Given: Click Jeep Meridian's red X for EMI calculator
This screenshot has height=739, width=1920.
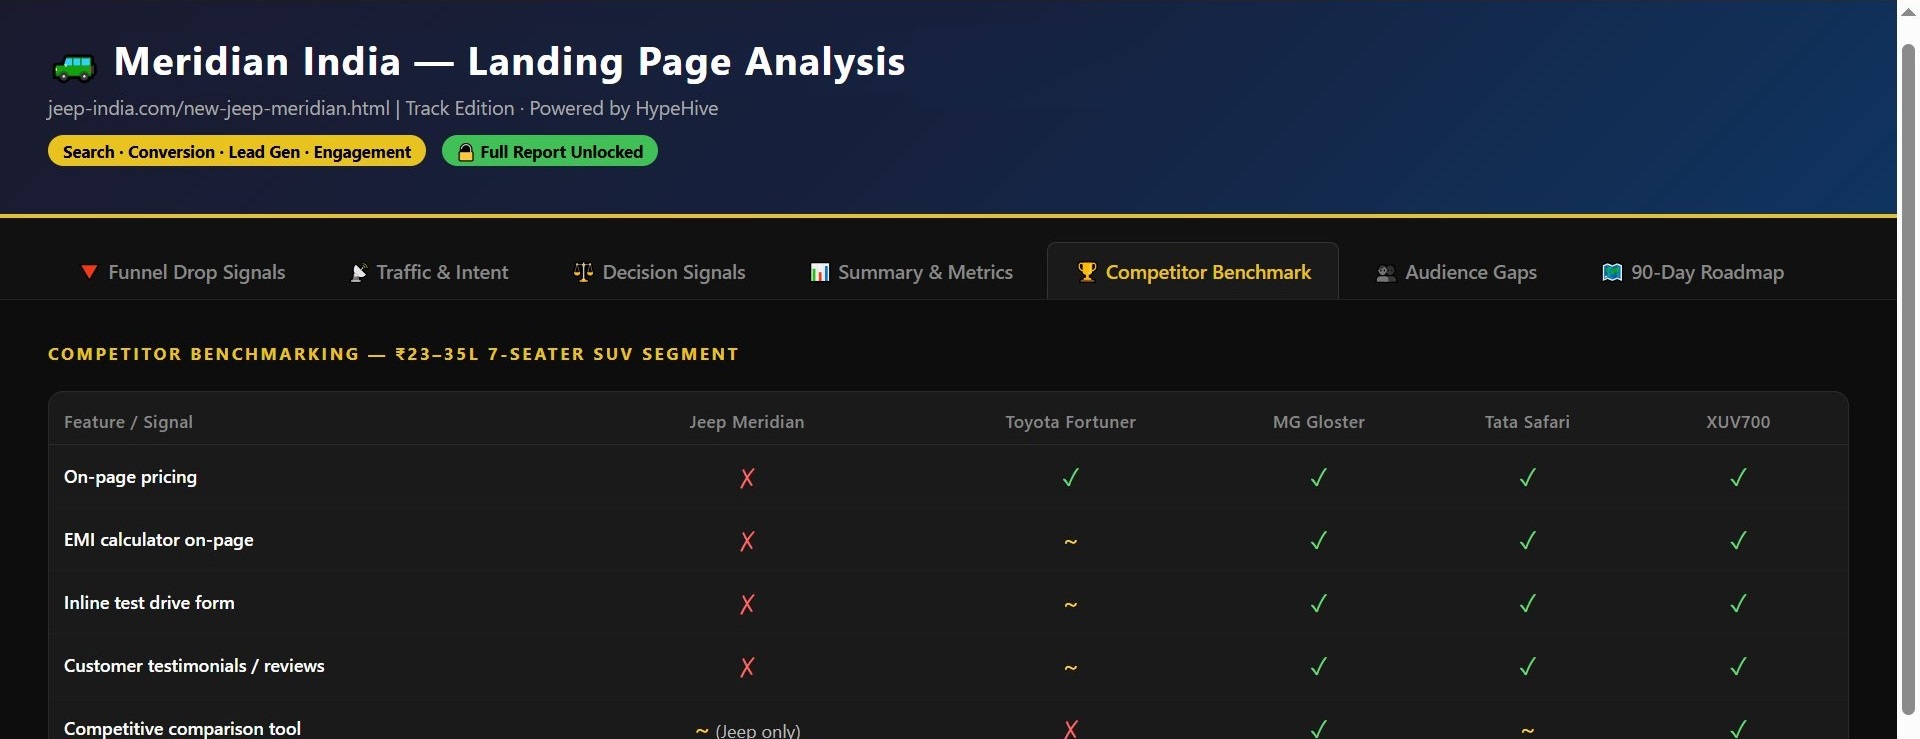Looking at the screenshot, I should [747, 541].
